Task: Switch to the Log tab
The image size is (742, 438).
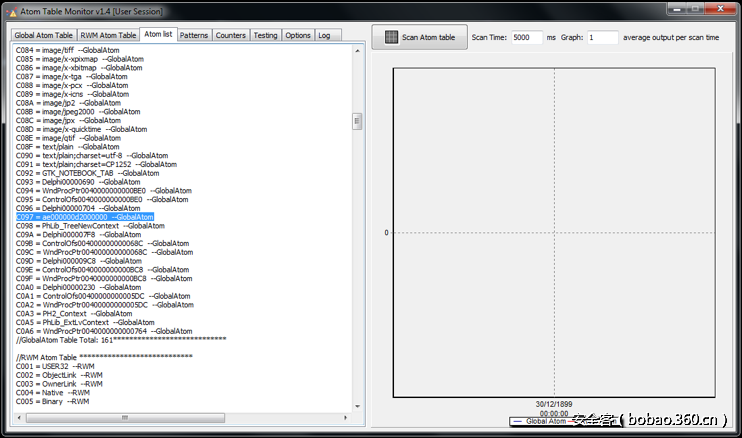Action: (324, 35)
